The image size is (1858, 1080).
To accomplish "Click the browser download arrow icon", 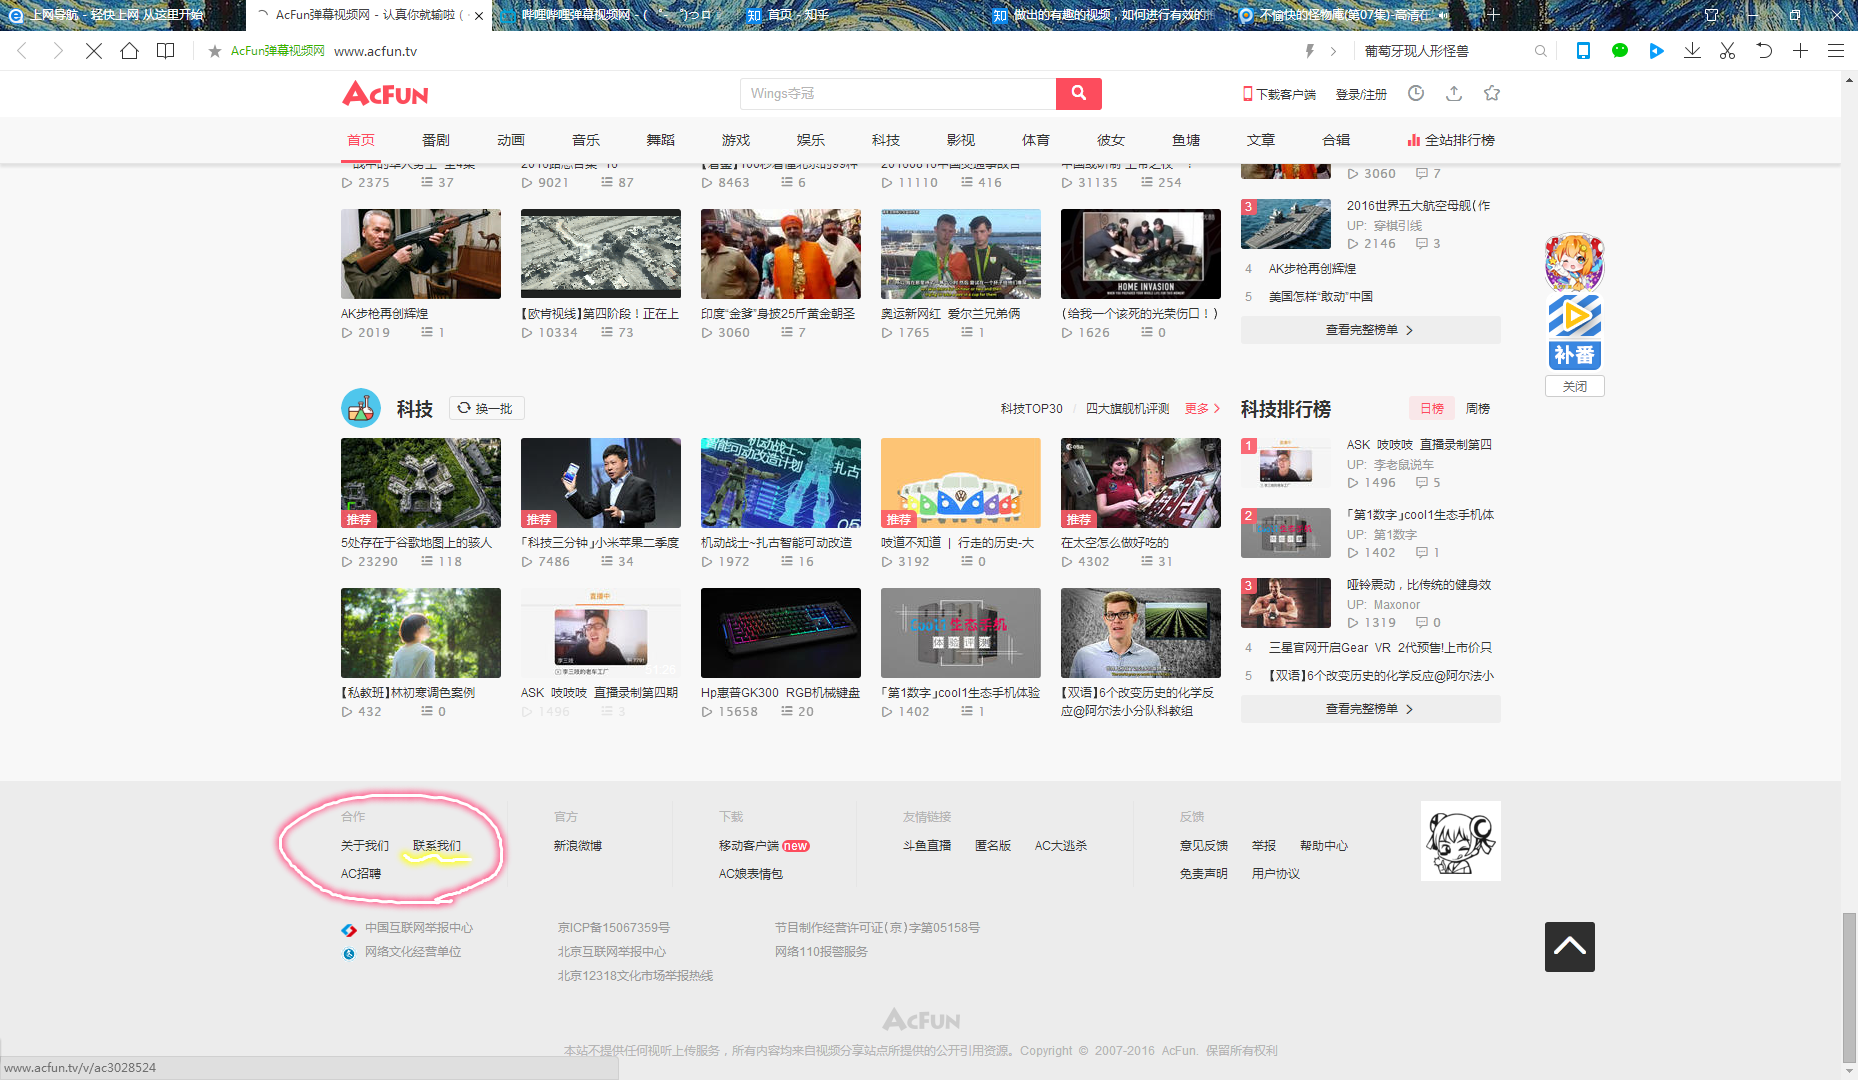I will (x=1692, y=50).
